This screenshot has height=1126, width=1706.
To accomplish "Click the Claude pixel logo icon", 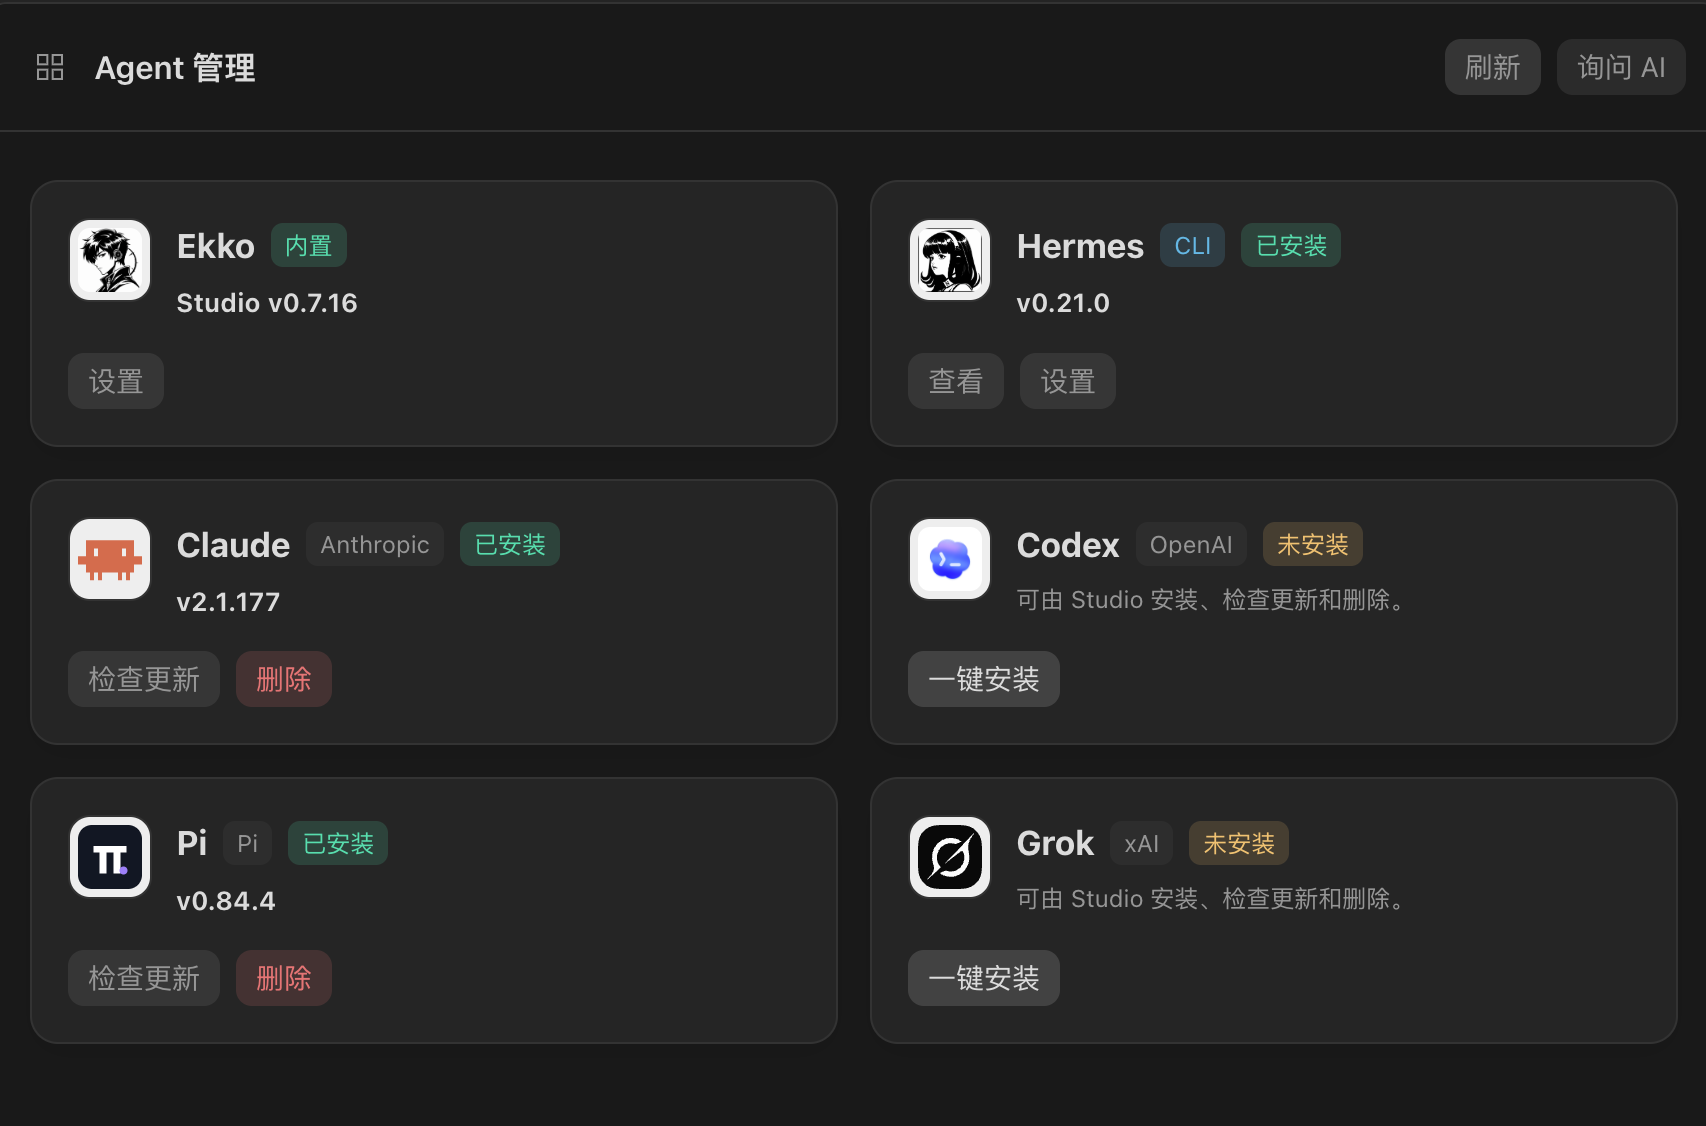I will pos(110,559).
